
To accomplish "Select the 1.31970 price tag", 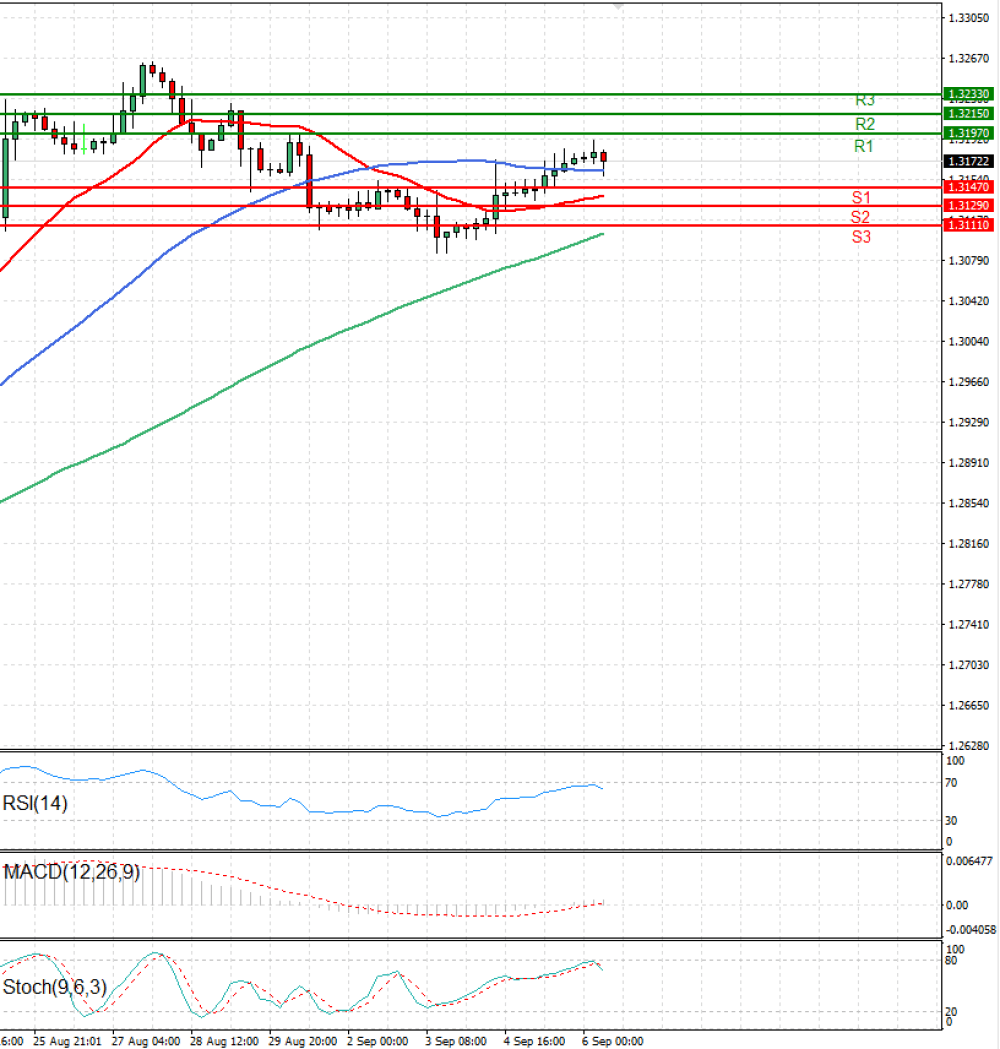I will (x=969, y=133).
